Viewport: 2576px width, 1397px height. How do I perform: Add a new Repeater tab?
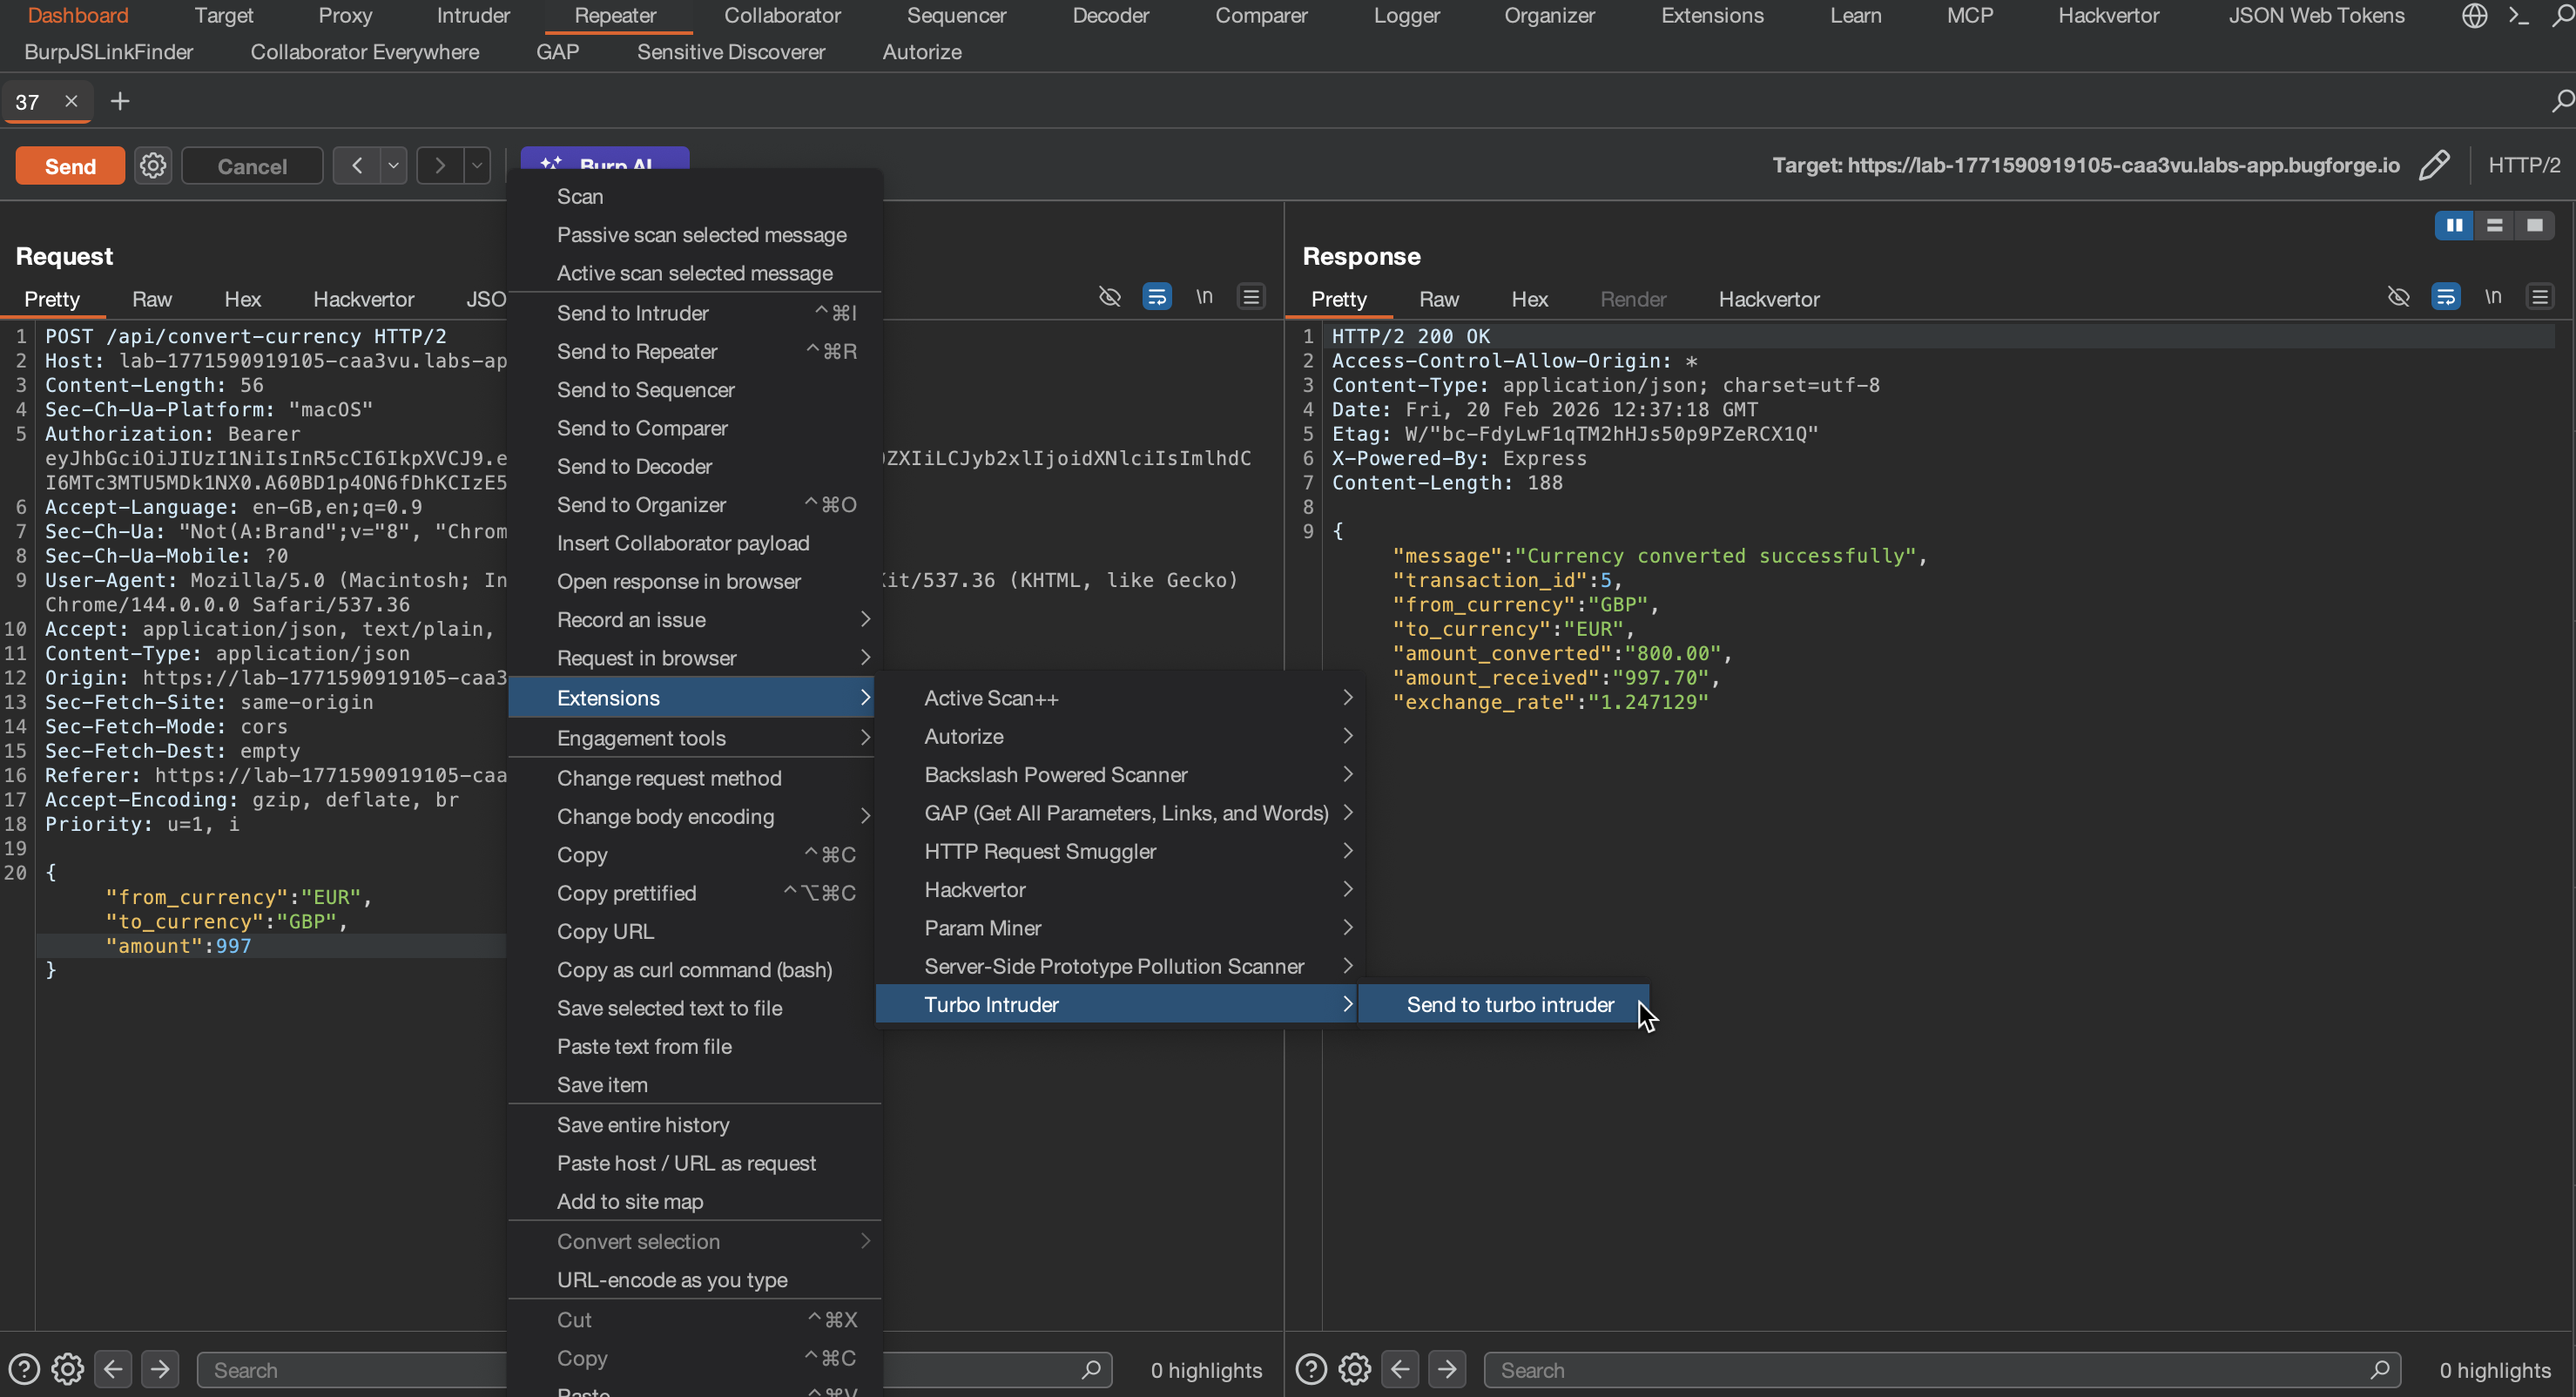120,101
